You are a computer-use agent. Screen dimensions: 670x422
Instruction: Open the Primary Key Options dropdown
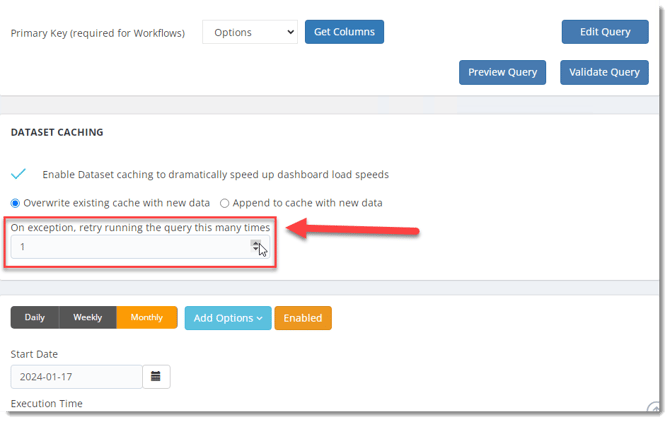point(249,32)
